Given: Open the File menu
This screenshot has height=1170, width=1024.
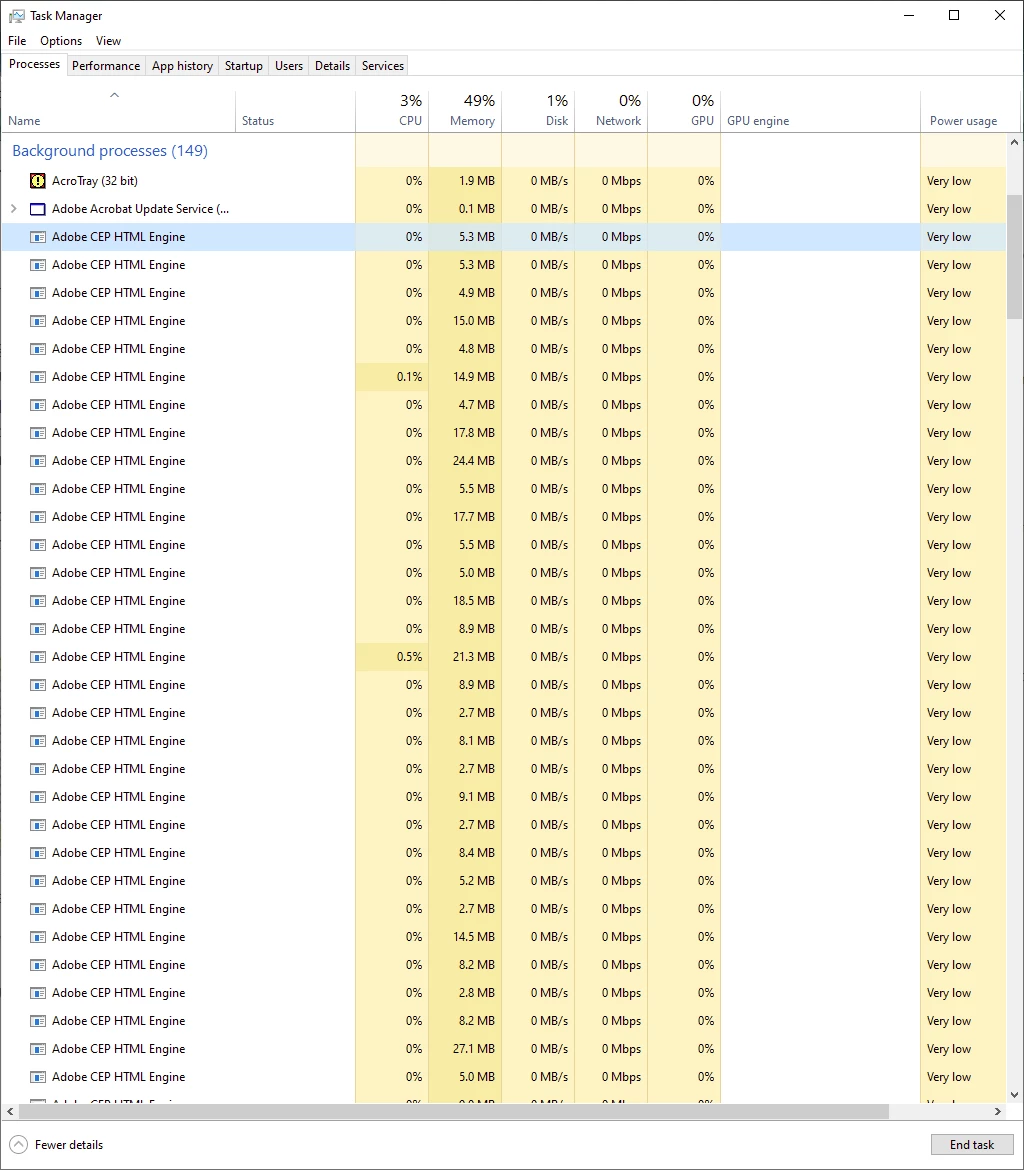Looking at the screenshot, I should (x=17, y=40).
